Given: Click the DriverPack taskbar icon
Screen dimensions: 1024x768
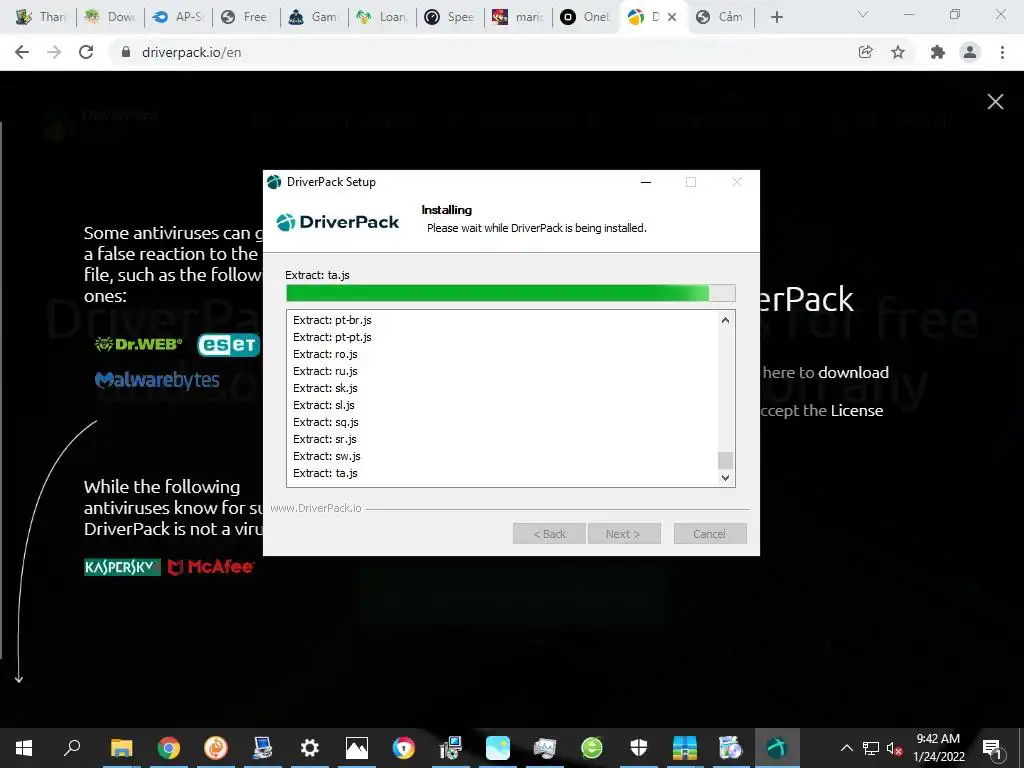Looking at the screenshot, I should [777, 748].
